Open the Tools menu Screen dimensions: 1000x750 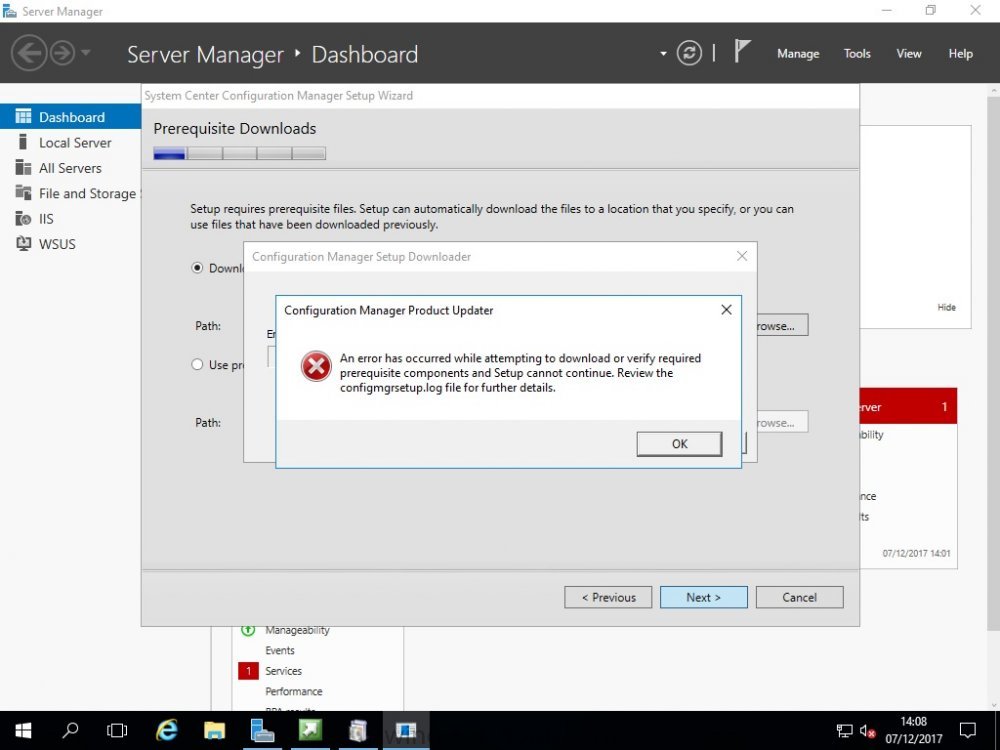point(857,54)
